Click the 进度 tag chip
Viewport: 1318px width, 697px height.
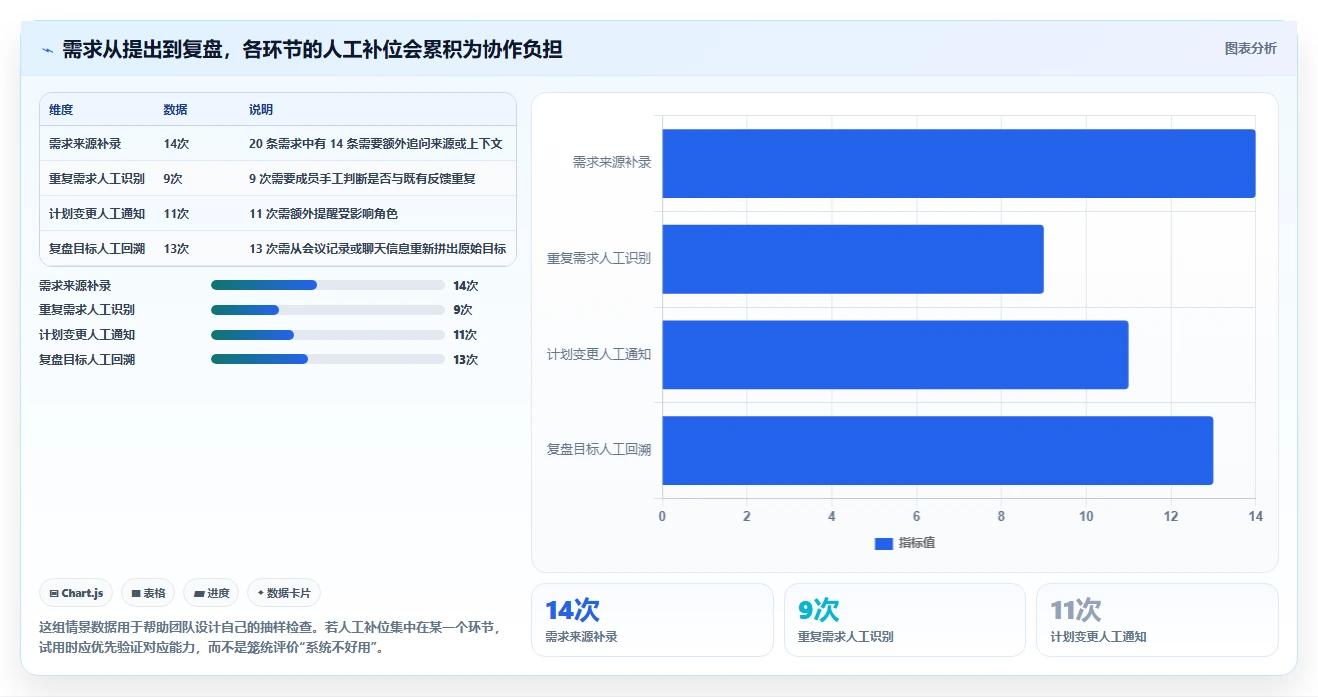click(211, 593)
